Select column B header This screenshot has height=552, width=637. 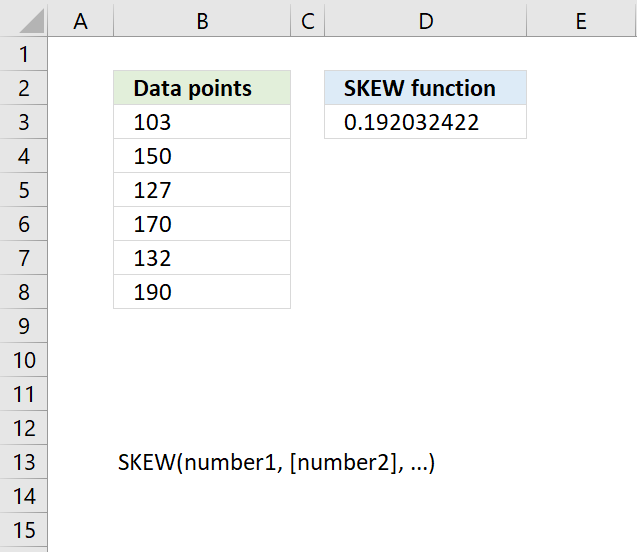coord(202,20)
